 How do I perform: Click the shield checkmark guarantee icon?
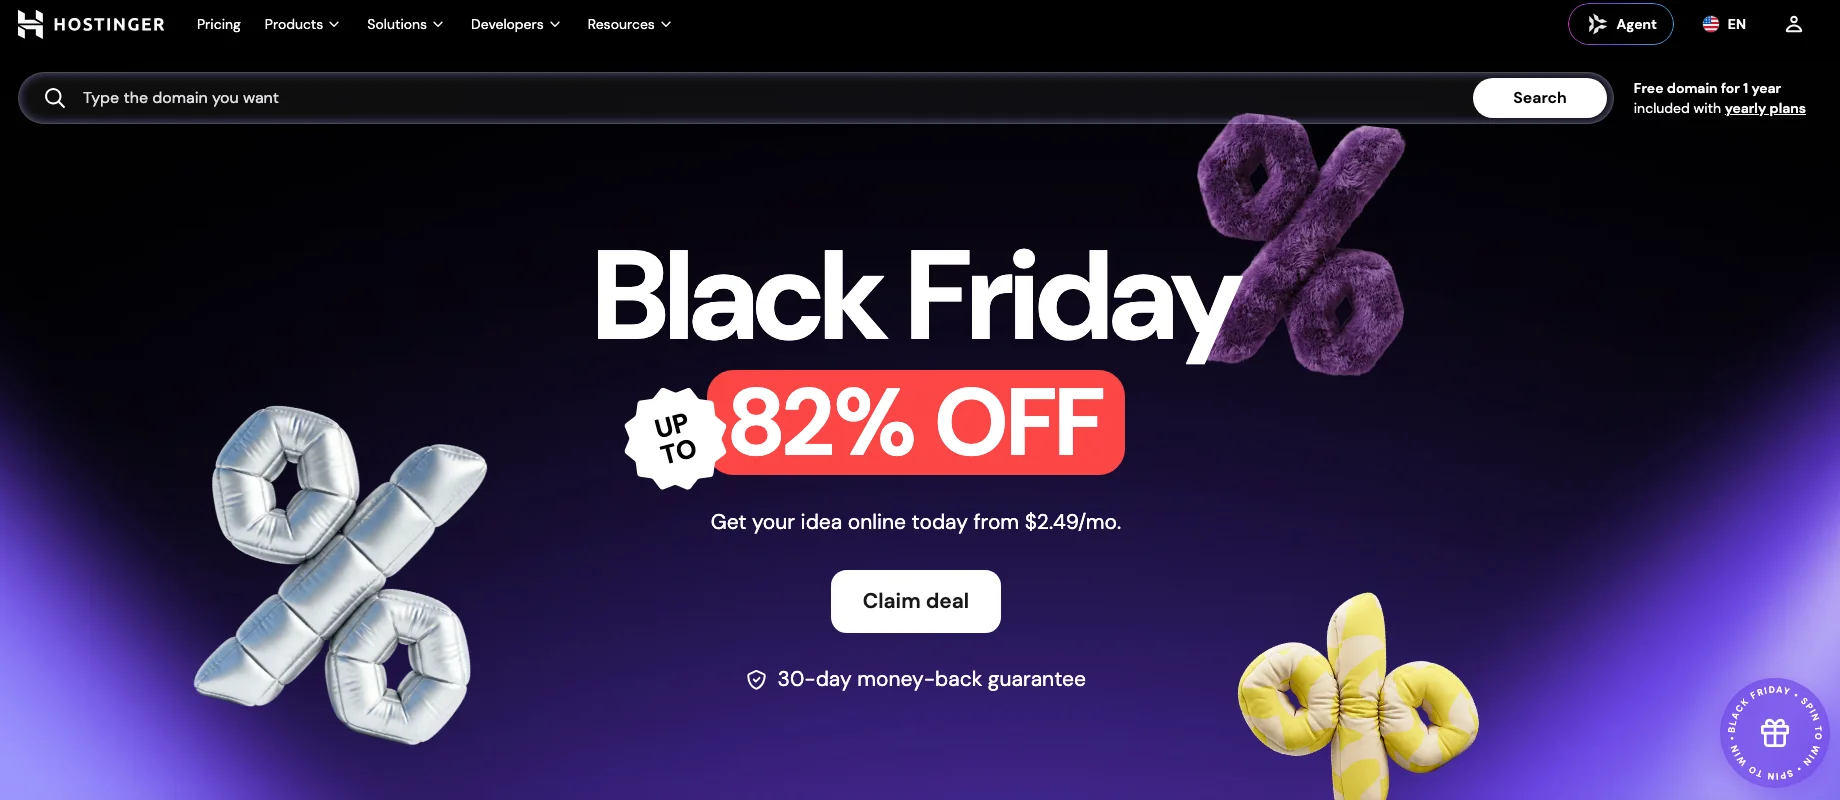756,680
